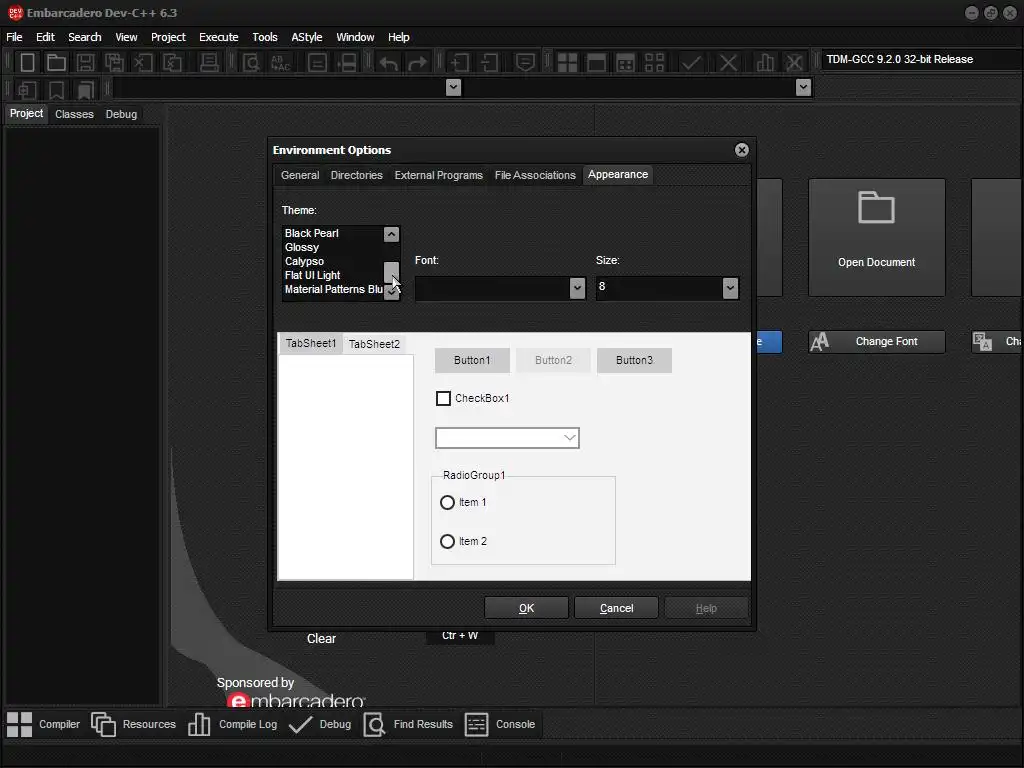Click the Redo arrow toolbar icon
Viewport: 1024px width, 768px height.
coord(417,63)
